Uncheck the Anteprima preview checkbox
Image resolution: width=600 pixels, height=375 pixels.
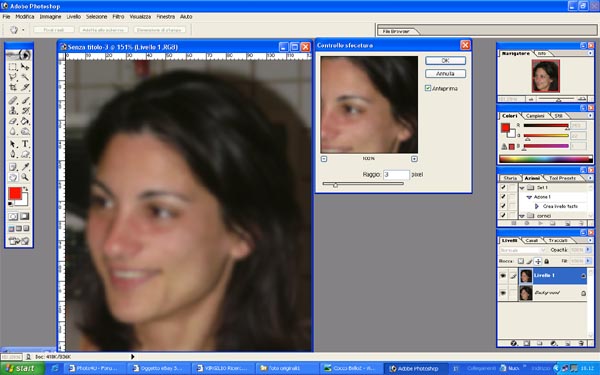(428, 88)
